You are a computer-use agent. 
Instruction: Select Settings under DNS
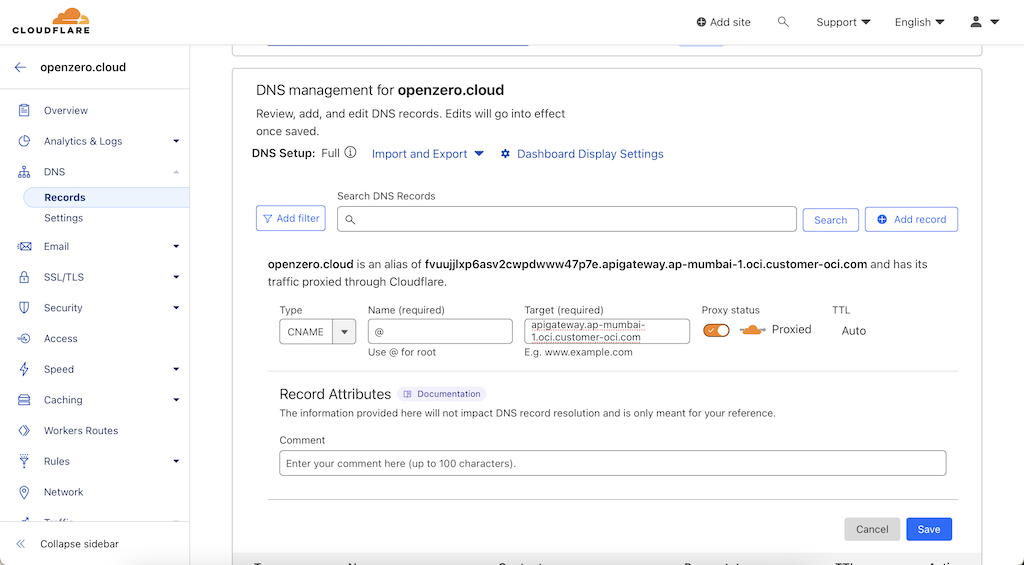click(x=63, y=218)
